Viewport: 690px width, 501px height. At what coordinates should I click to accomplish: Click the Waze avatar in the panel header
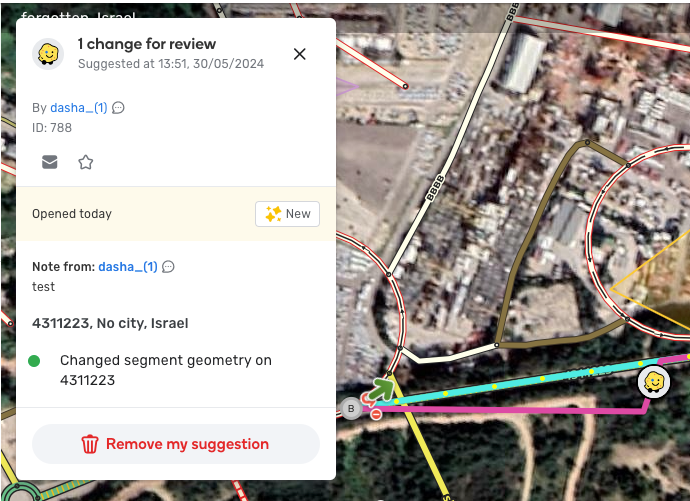[48, 54]
